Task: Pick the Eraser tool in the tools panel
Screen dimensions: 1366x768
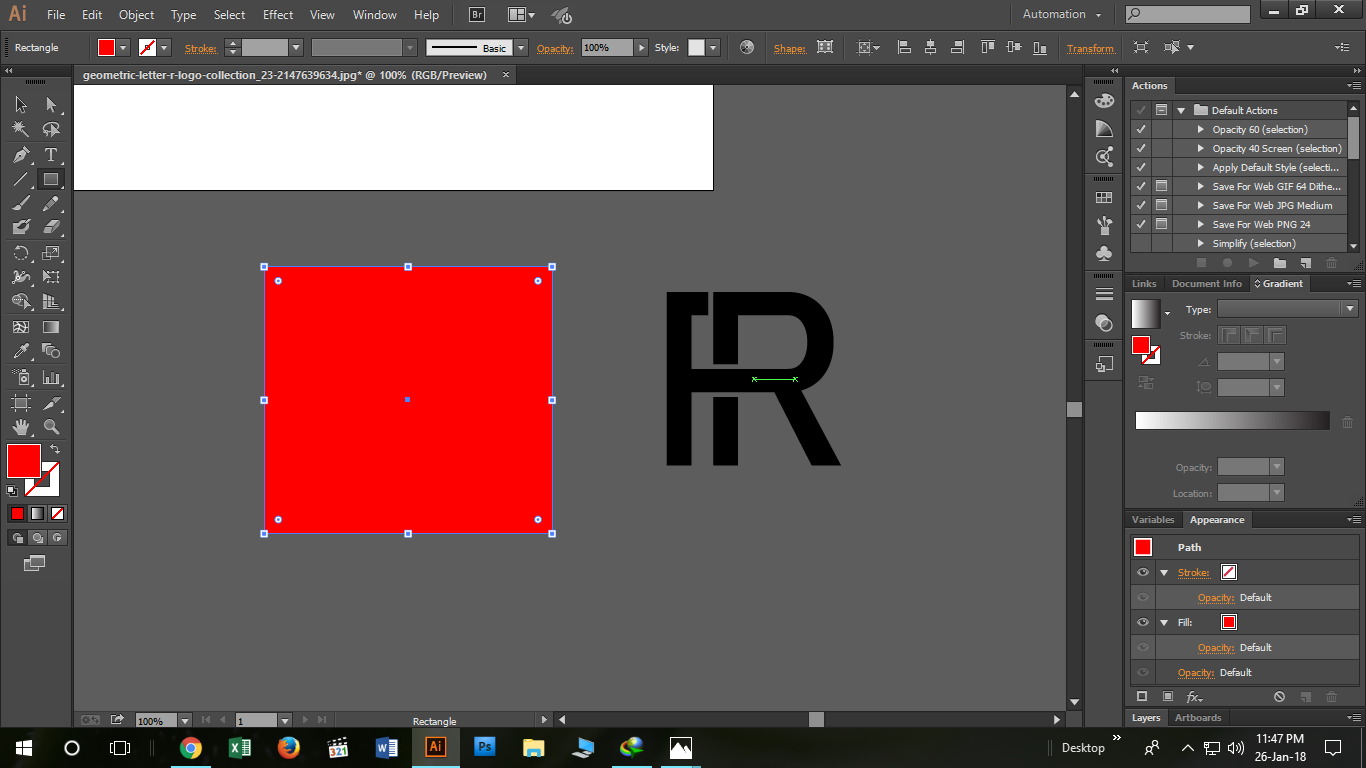Action: [51, 227]
